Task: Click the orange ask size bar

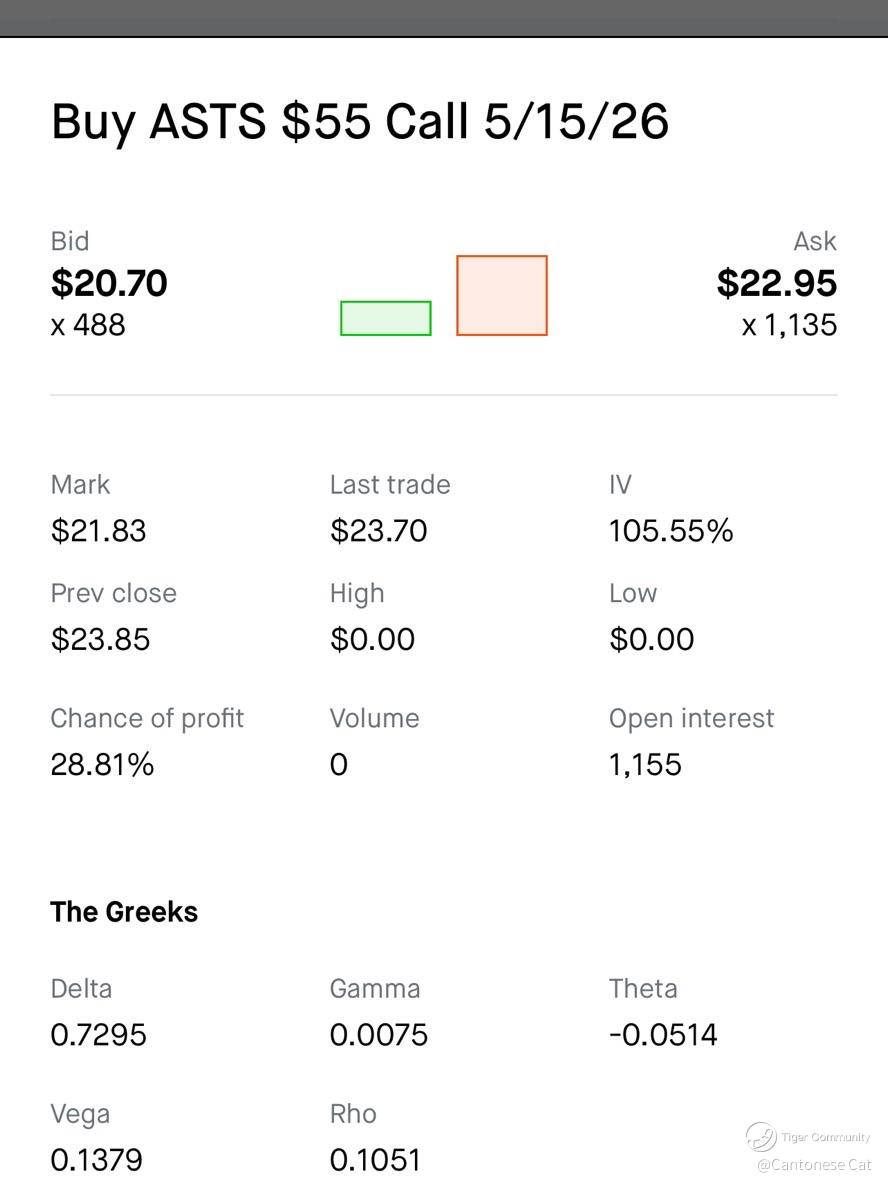Action: click(502, 295)
